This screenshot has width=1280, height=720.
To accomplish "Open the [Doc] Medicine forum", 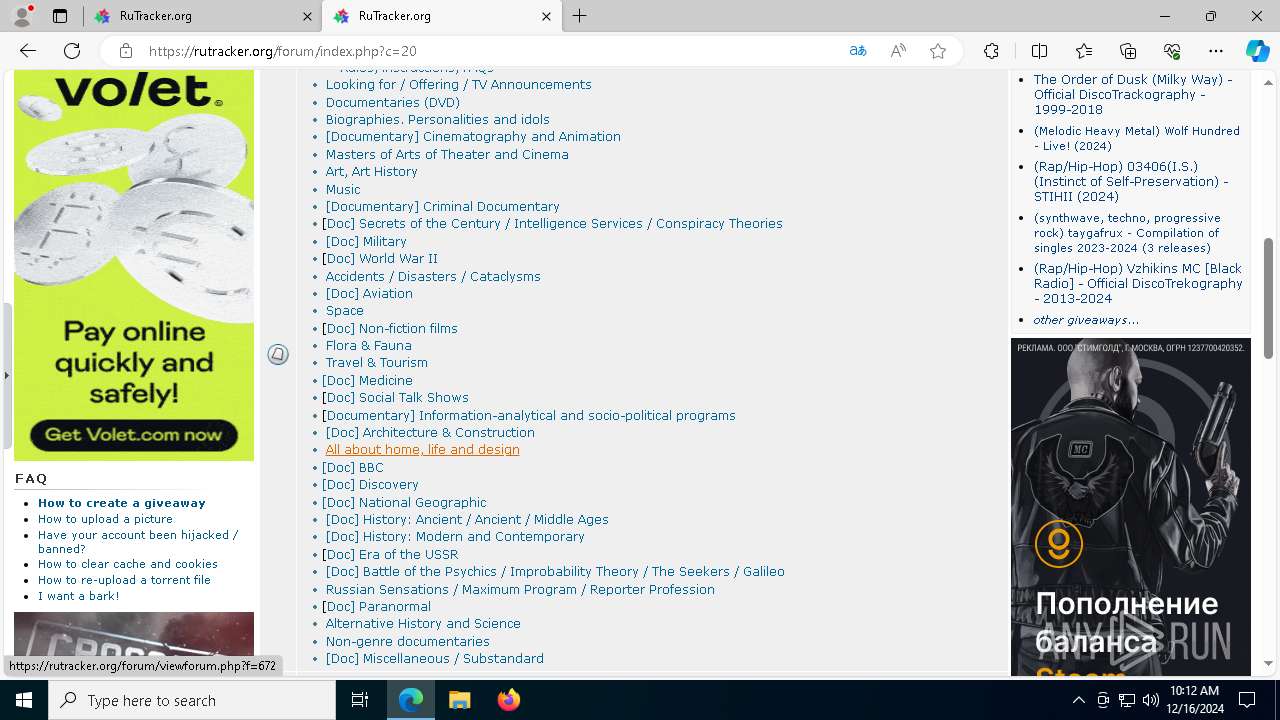I will [x=367, y=380].
